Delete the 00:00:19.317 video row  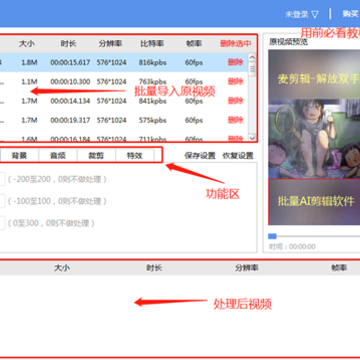point(236,120)
